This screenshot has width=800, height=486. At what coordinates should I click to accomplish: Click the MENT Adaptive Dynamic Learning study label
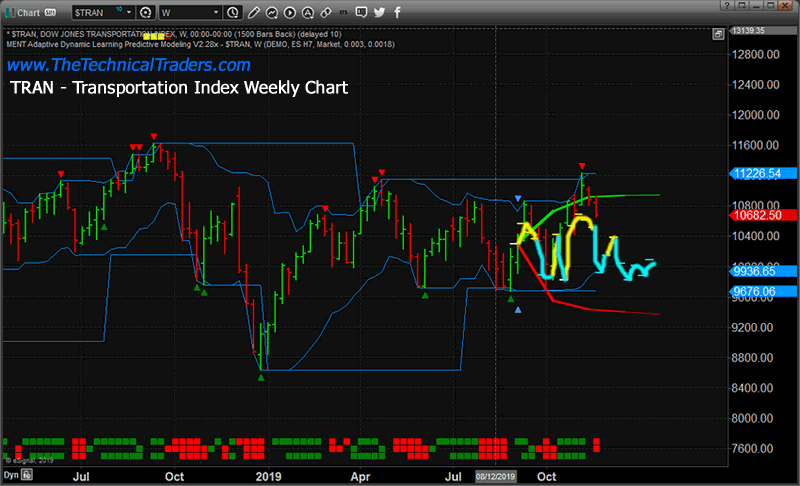[x=201, y=44]
